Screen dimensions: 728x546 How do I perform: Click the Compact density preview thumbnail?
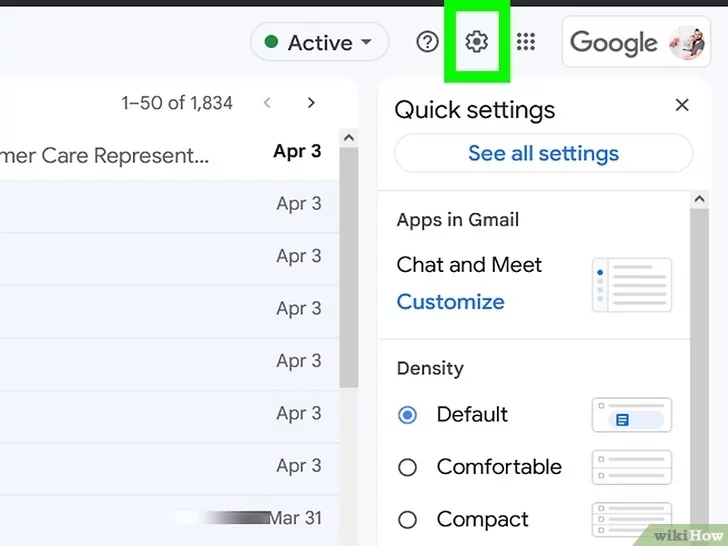(x=631, y=520)
